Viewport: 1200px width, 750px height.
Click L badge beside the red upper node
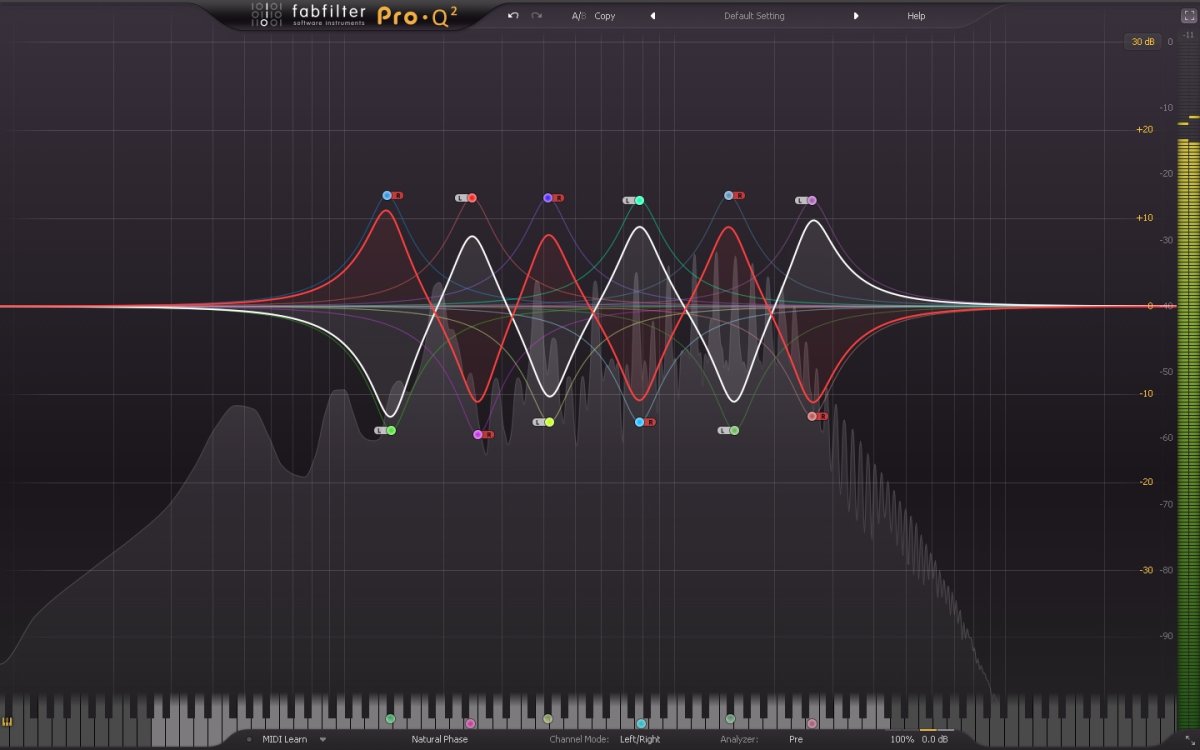pos(461,198)
